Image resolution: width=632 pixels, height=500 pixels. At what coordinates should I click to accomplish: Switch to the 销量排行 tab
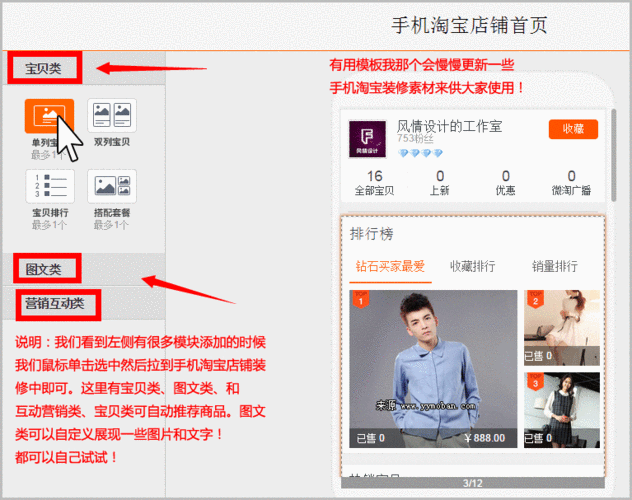555,266
